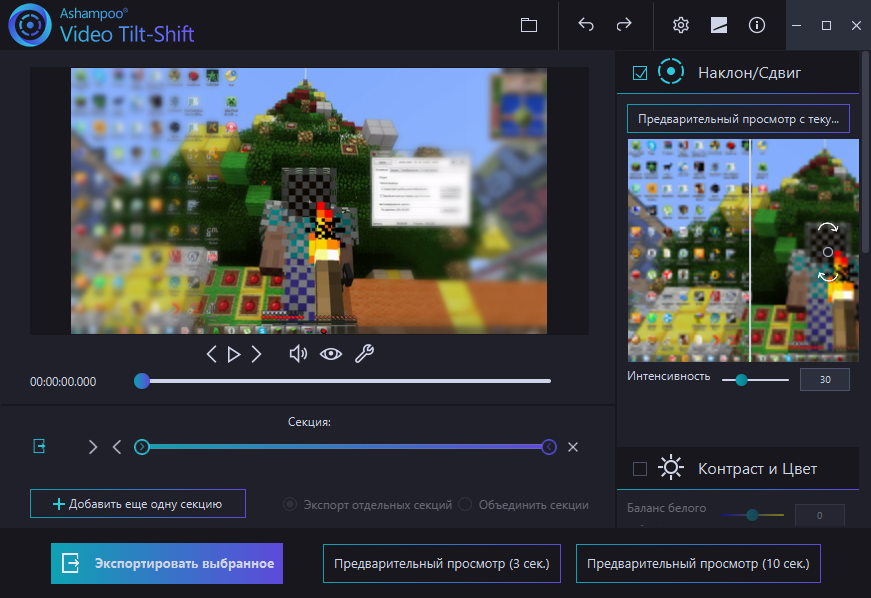The image size is (871, 598).
Task: Click the right panel vertical scrollbar
Action: pos(865,151)
